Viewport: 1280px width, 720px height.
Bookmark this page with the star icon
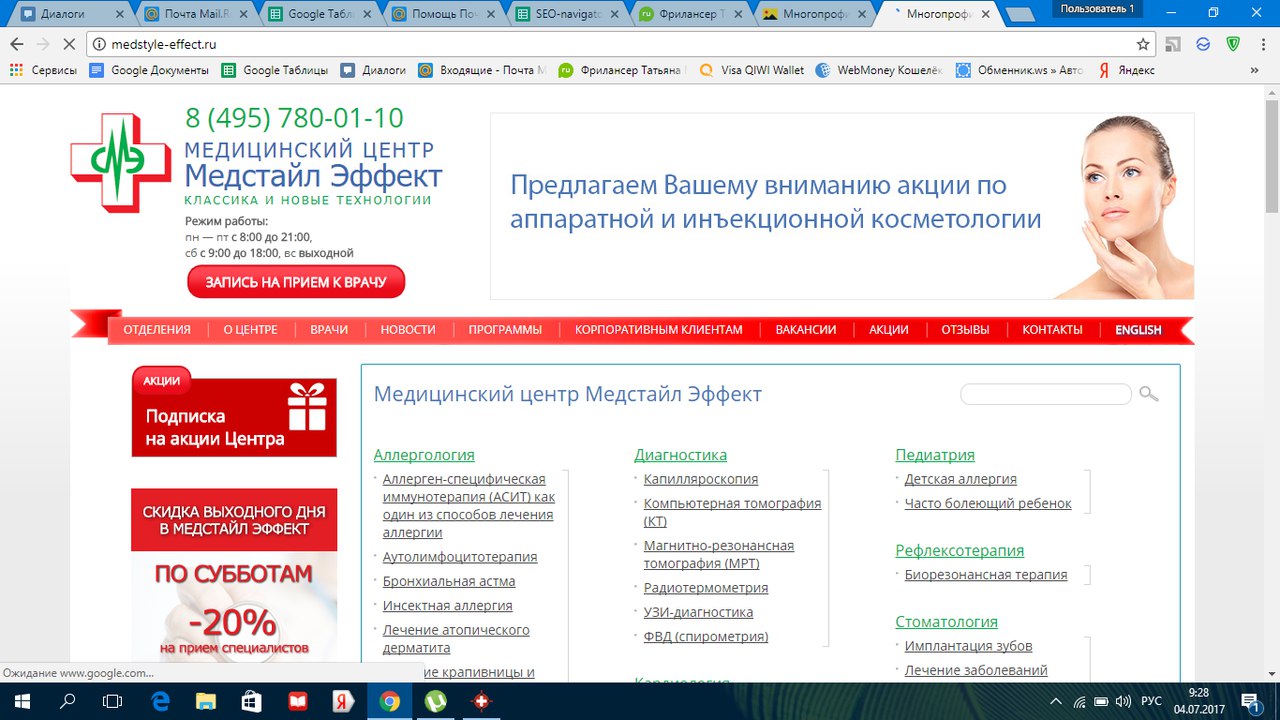click(x=1143, y=44)
